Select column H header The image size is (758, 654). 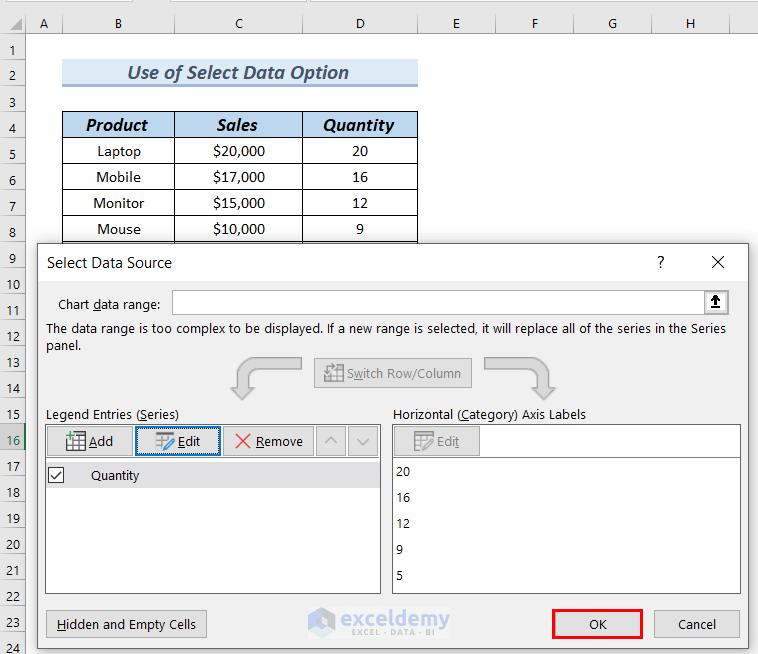click(690, 23)
